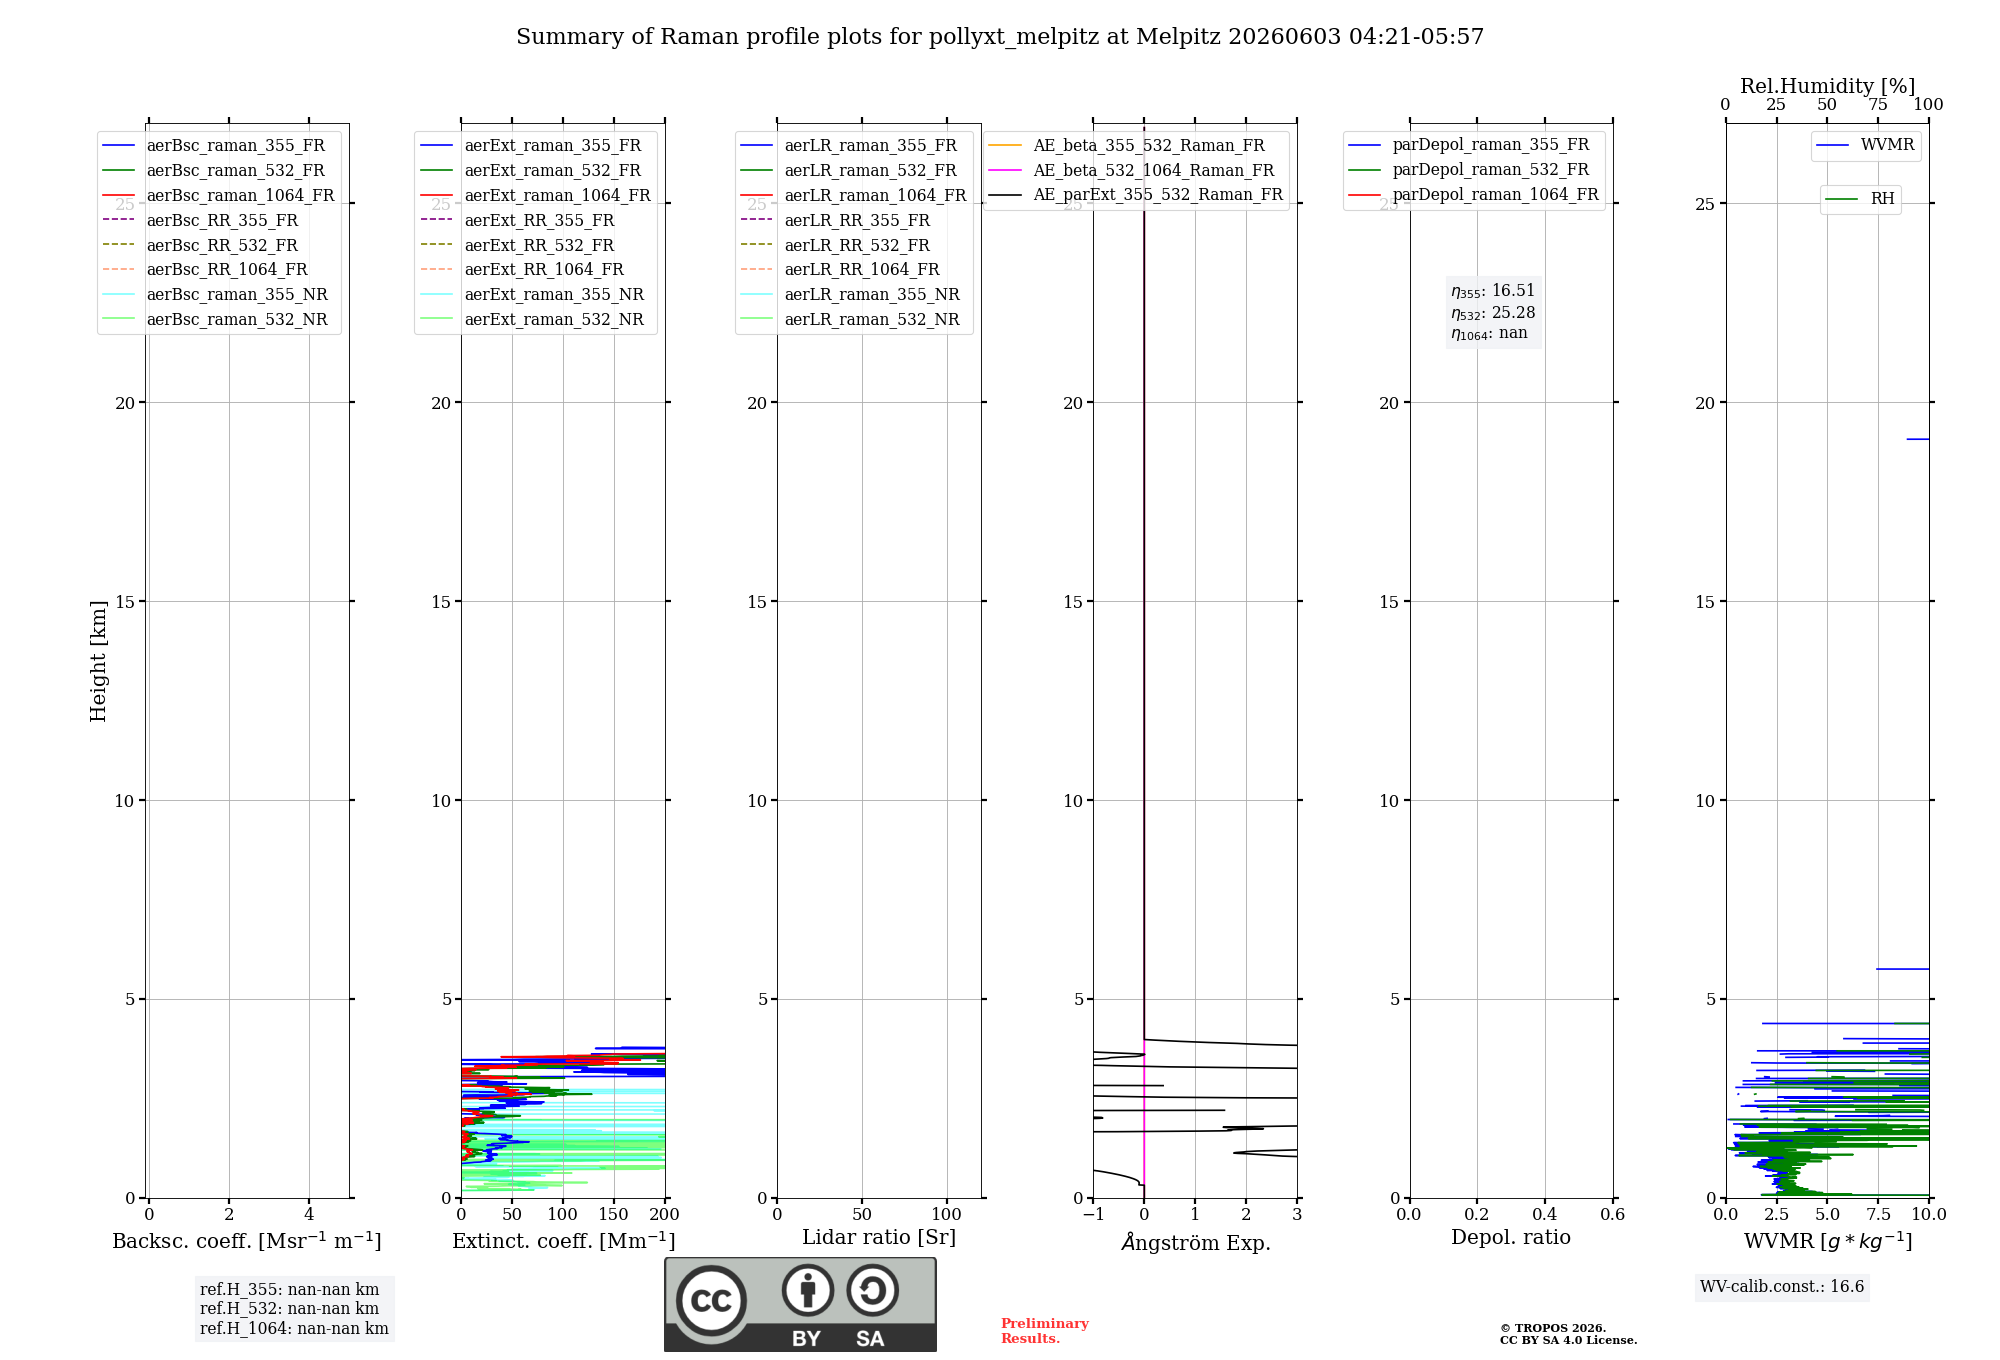
Task: Click the 'ref.H_355: nan-nan km' text
Action: point(290,1290)
